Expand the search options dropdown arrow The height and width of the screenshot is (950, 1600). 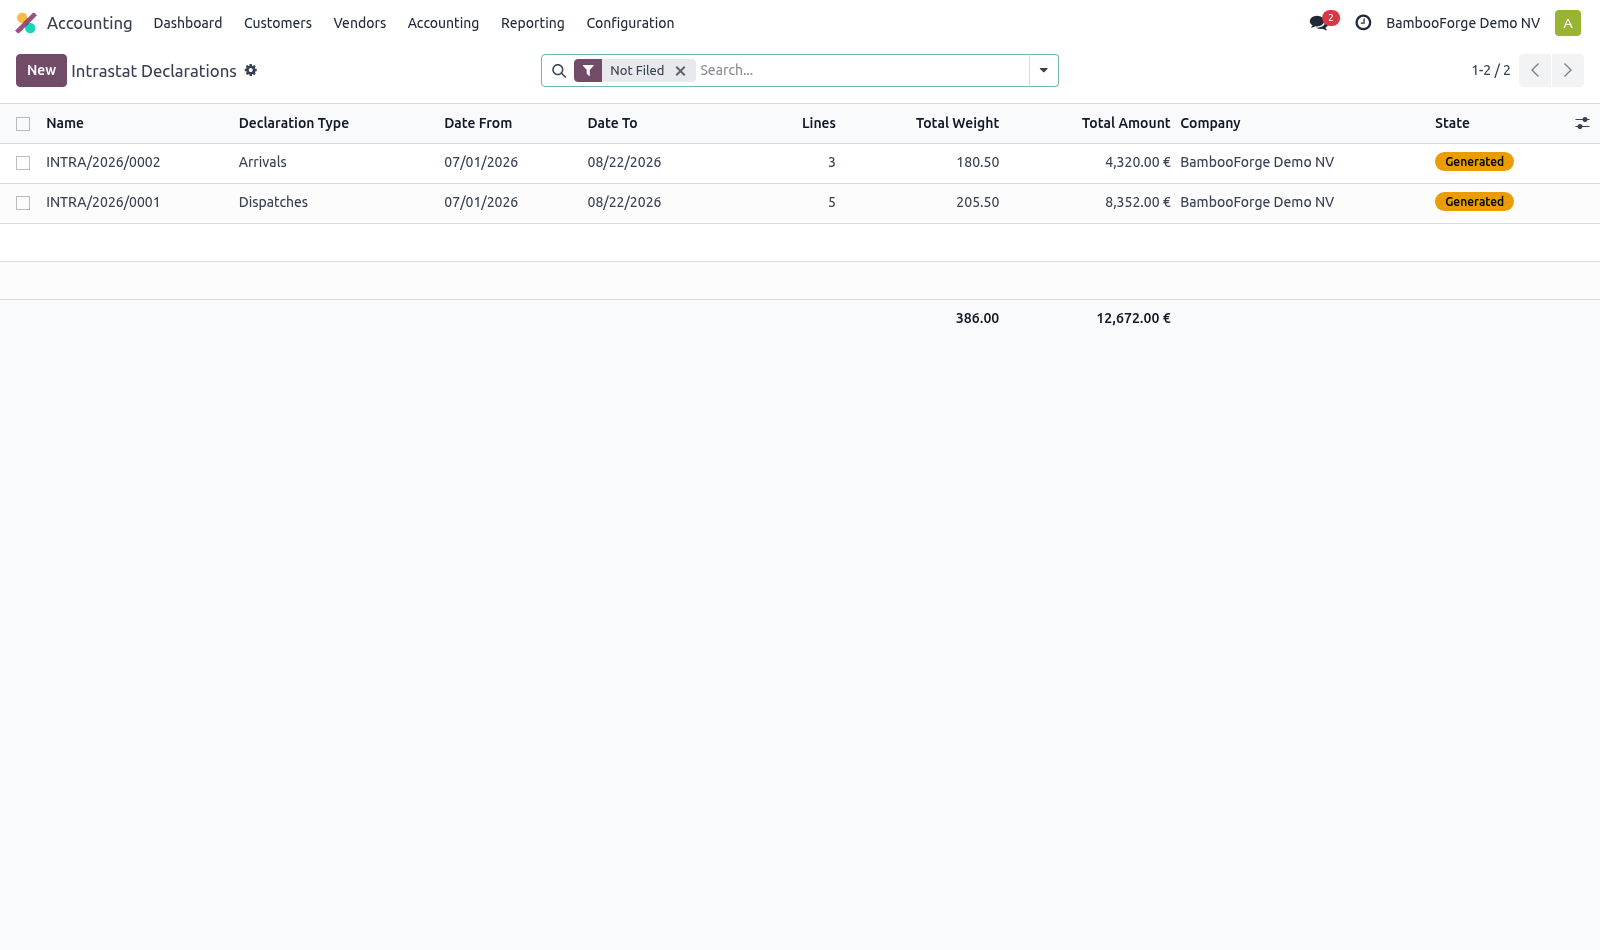[1044, 71]
